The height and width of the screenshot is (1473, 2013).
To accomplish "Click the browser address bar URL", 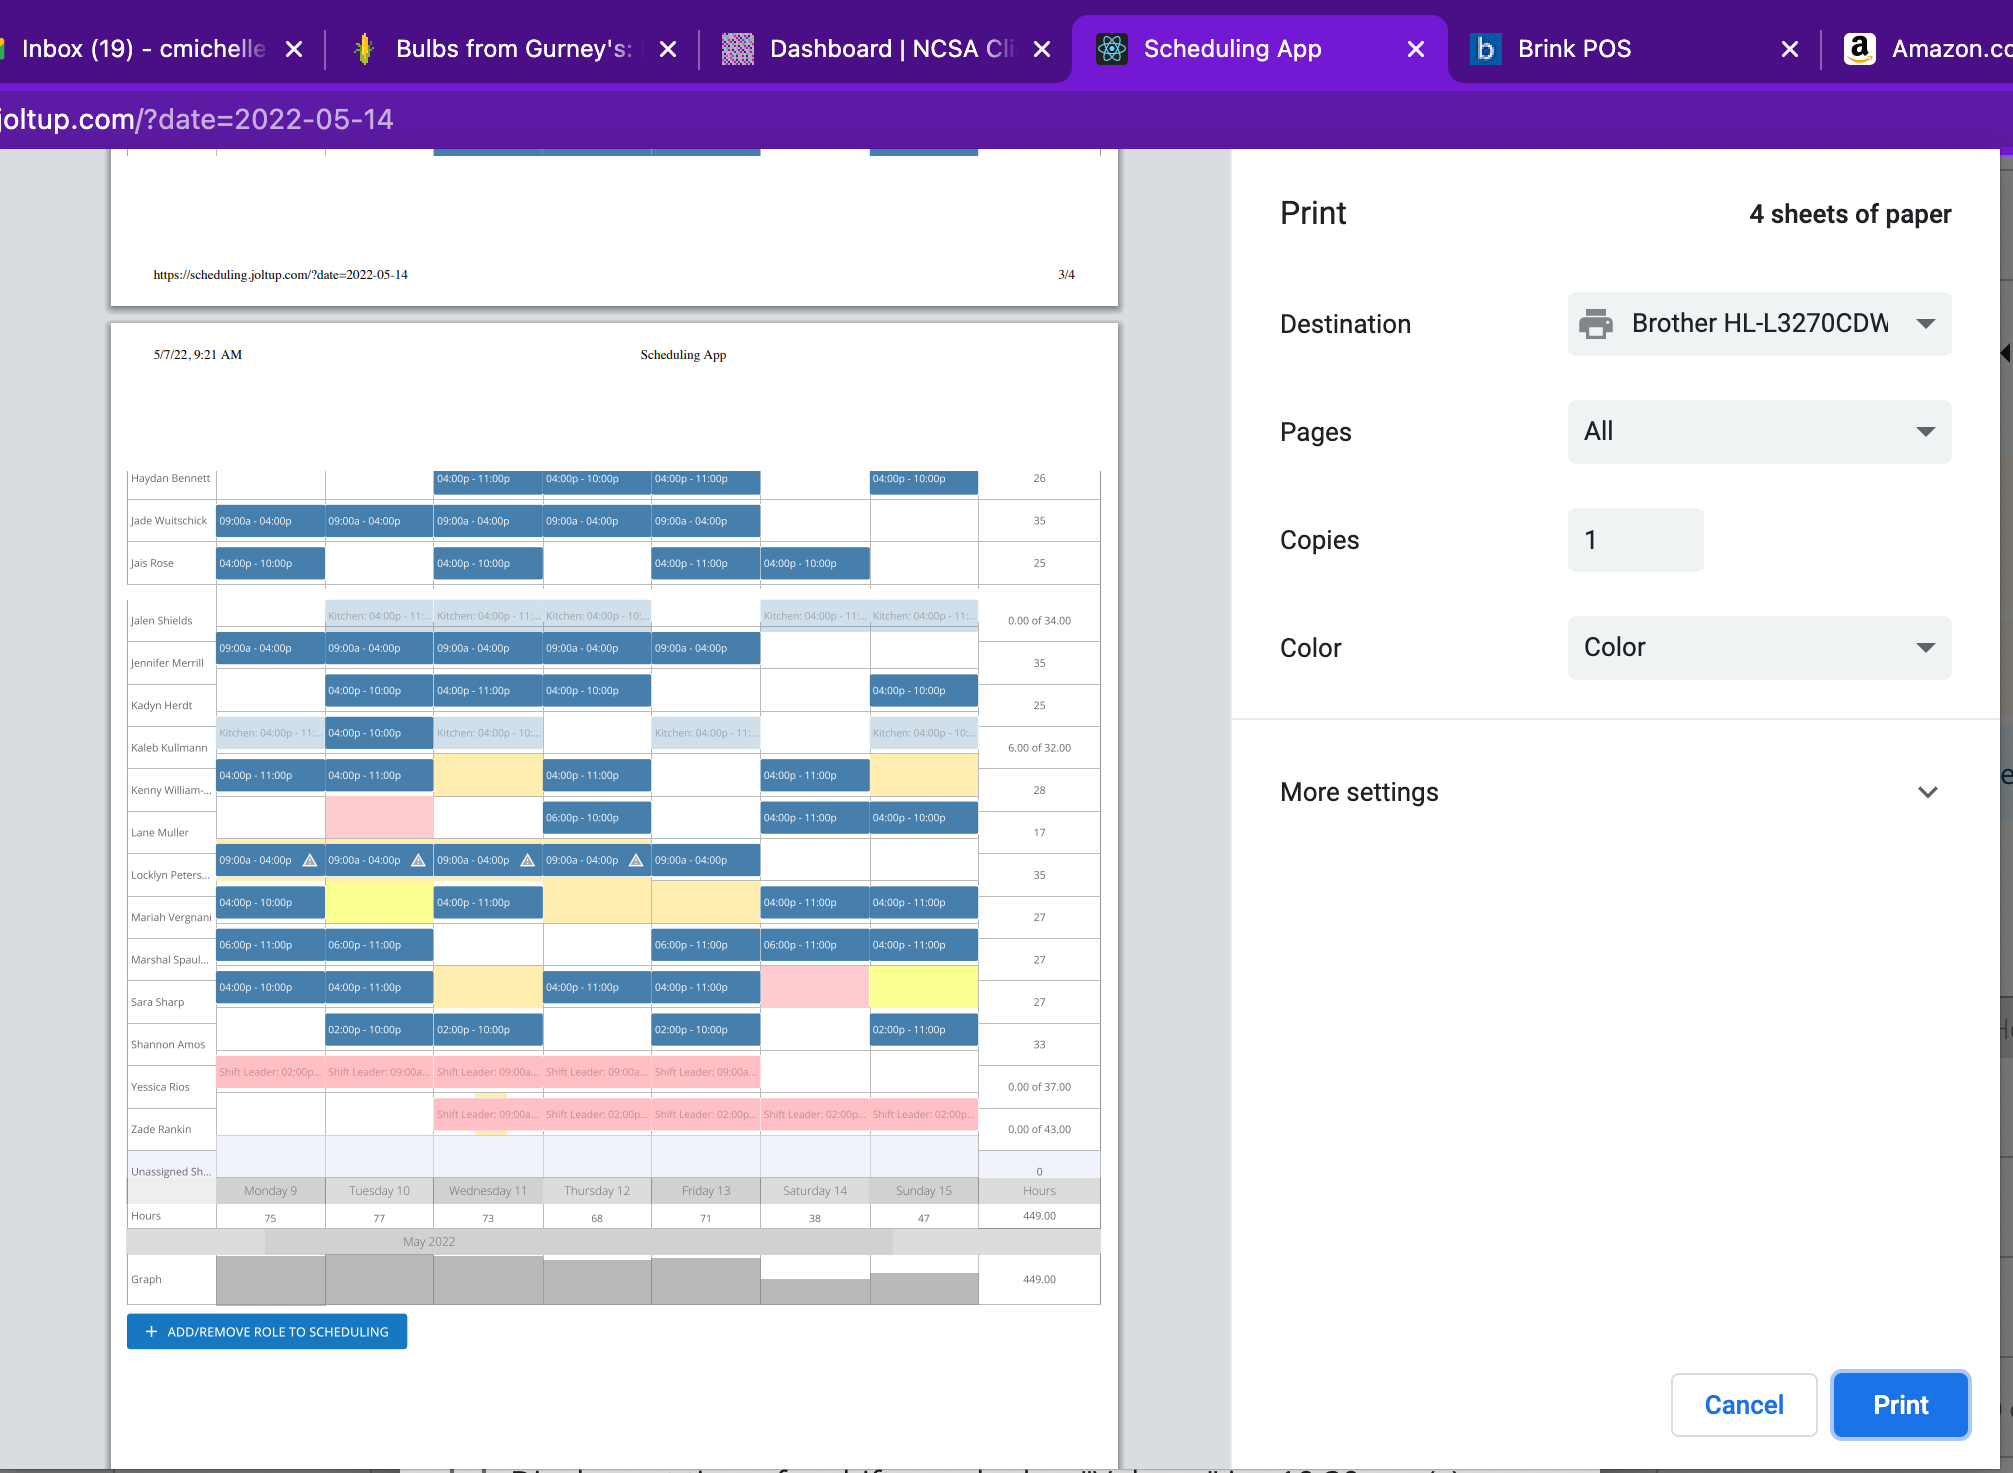I will pos(197,119).
